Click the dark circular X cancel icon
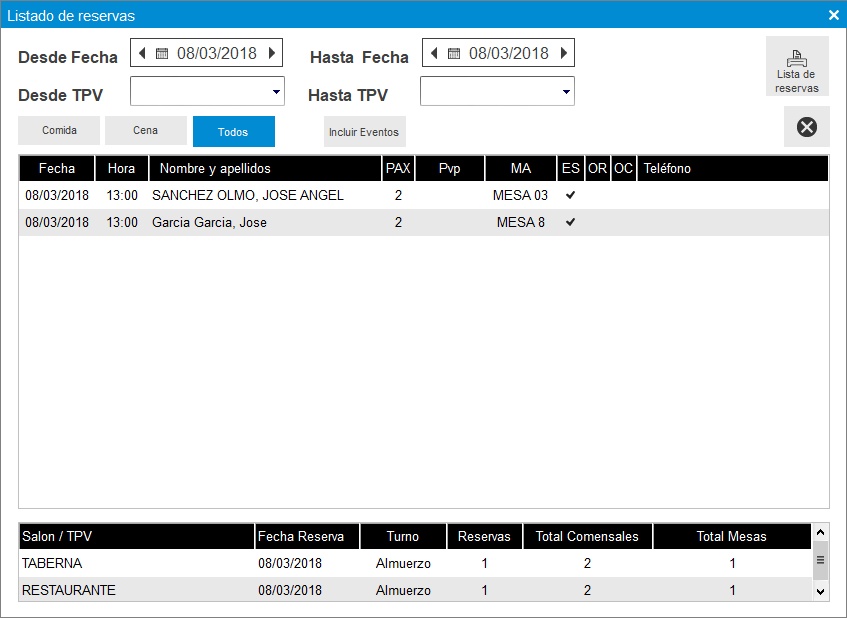 point(806,127)
